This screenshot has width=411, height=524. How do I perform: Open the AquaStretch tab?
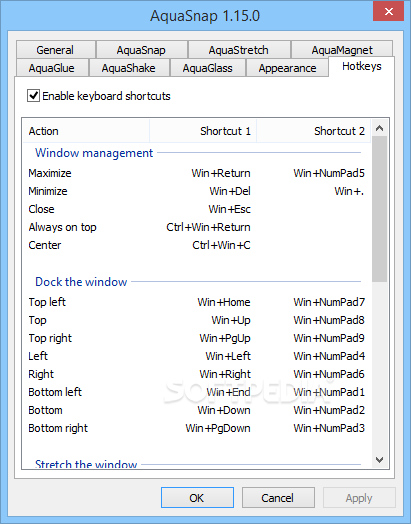click(239, 50)
